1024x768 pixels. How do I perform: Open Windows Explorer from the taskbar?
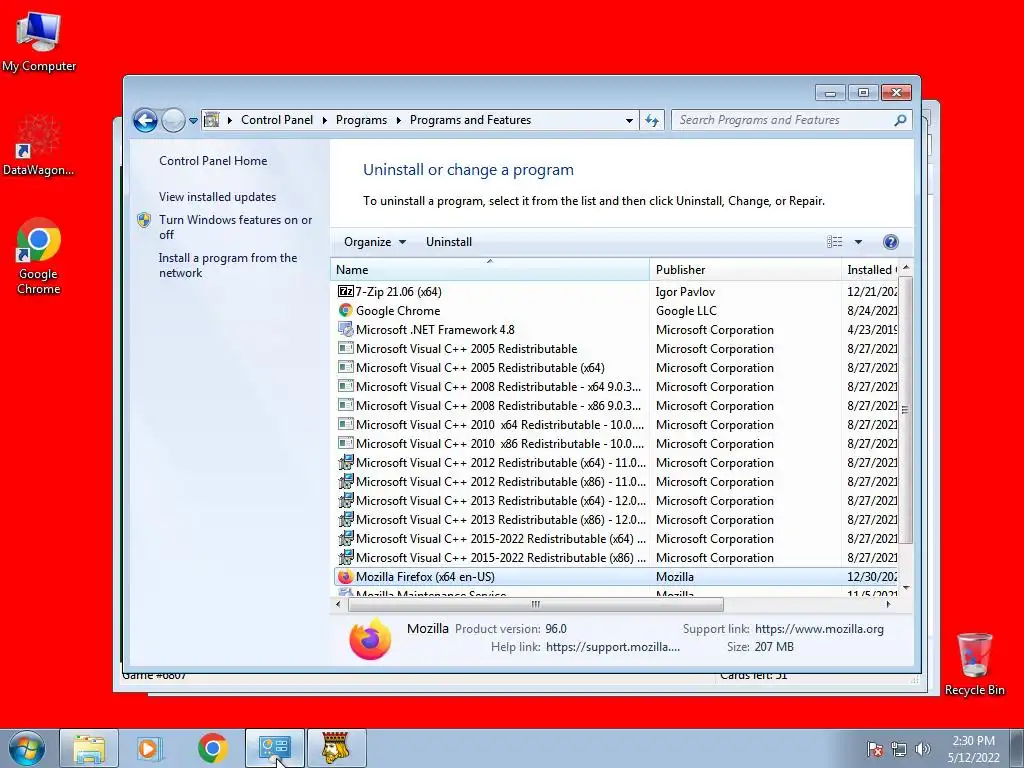89,748
